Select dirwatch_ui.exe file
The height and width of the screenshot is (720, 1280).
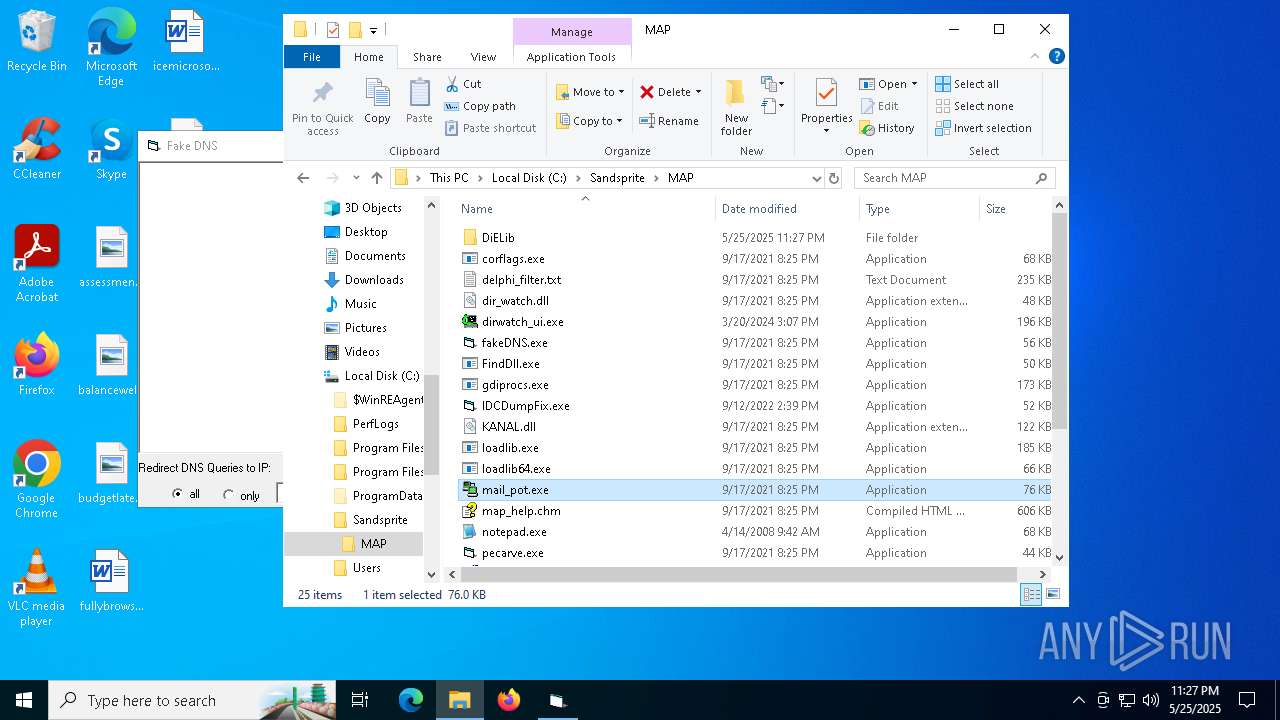tap(522, 322)
